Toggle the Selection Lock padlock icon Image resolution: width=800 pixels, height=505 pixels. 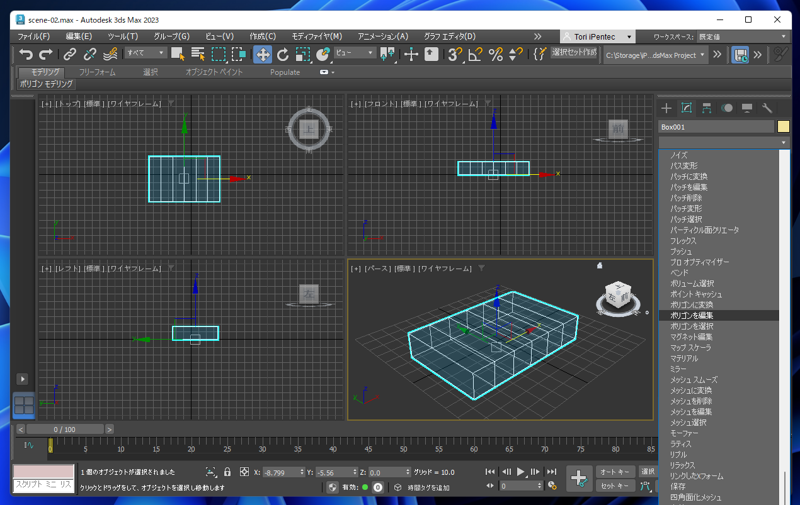(x=228, y=472)
